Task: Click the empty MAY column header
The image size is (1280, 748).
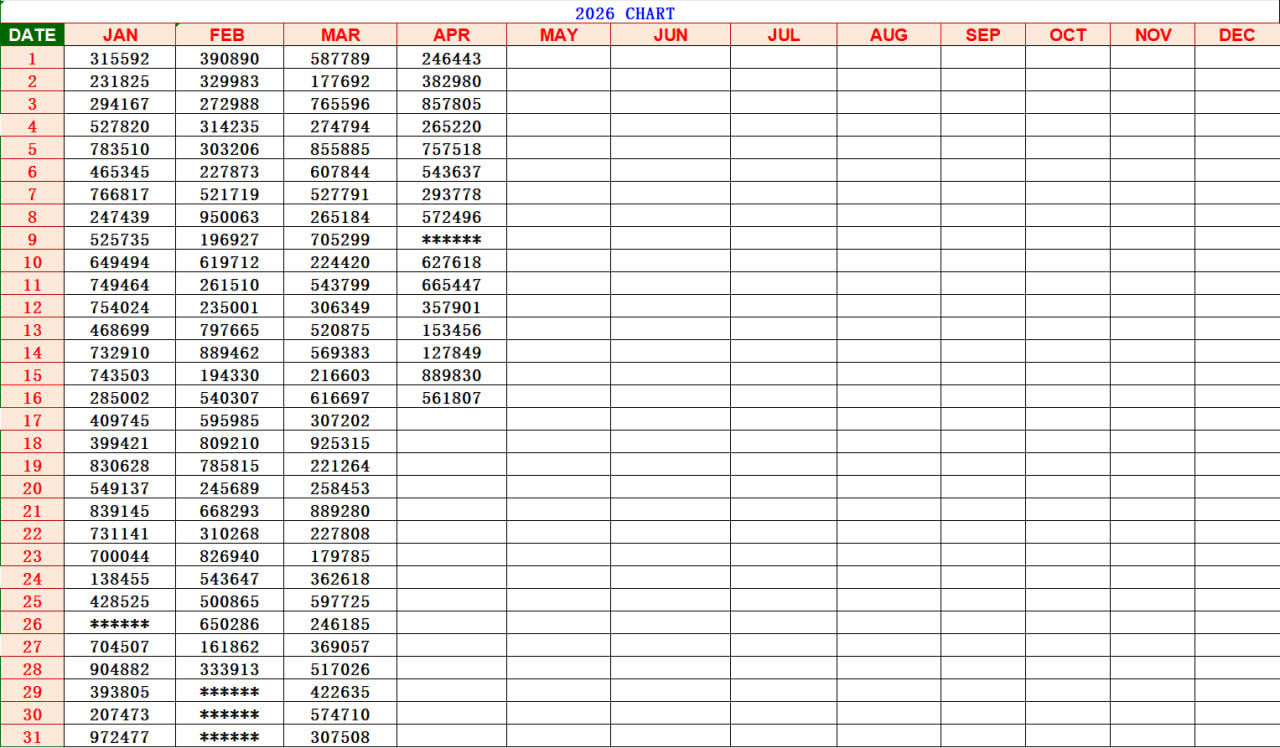Action: (x=558, y=35)
